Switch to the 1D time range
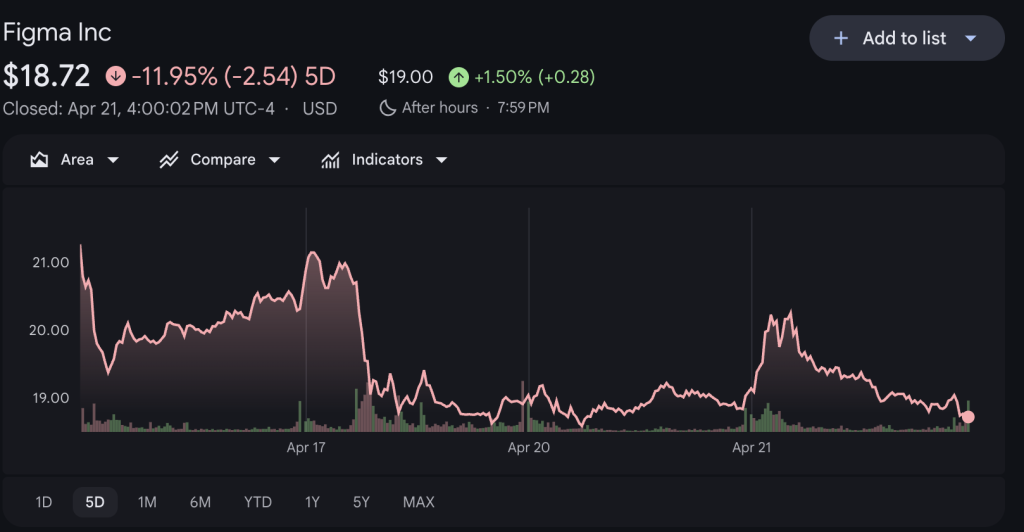The height and width of the screenshot is (532, 1024). (x=44, y=502)
